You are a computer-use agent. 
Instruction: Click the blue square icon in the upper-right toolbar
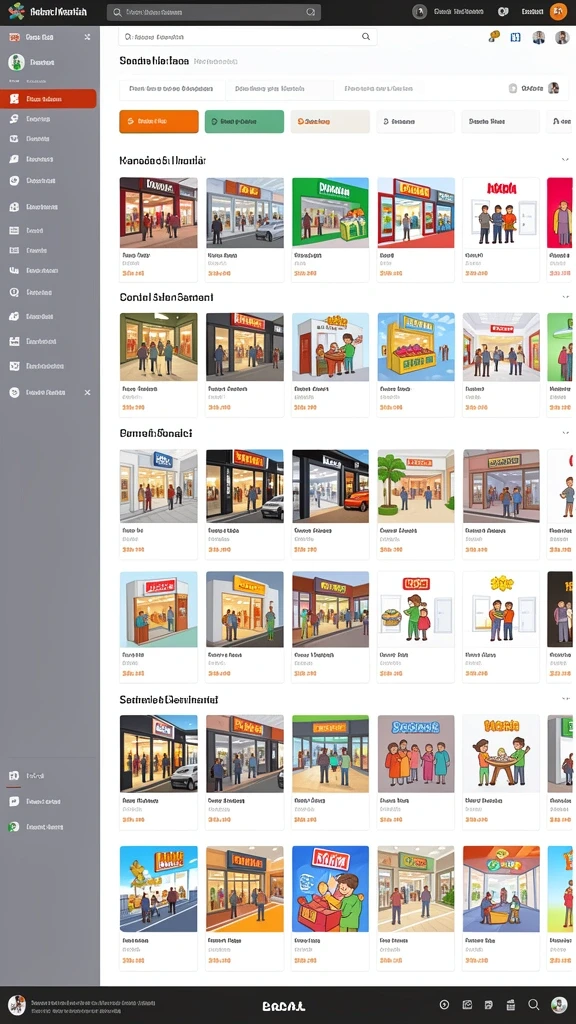(515, 37)
